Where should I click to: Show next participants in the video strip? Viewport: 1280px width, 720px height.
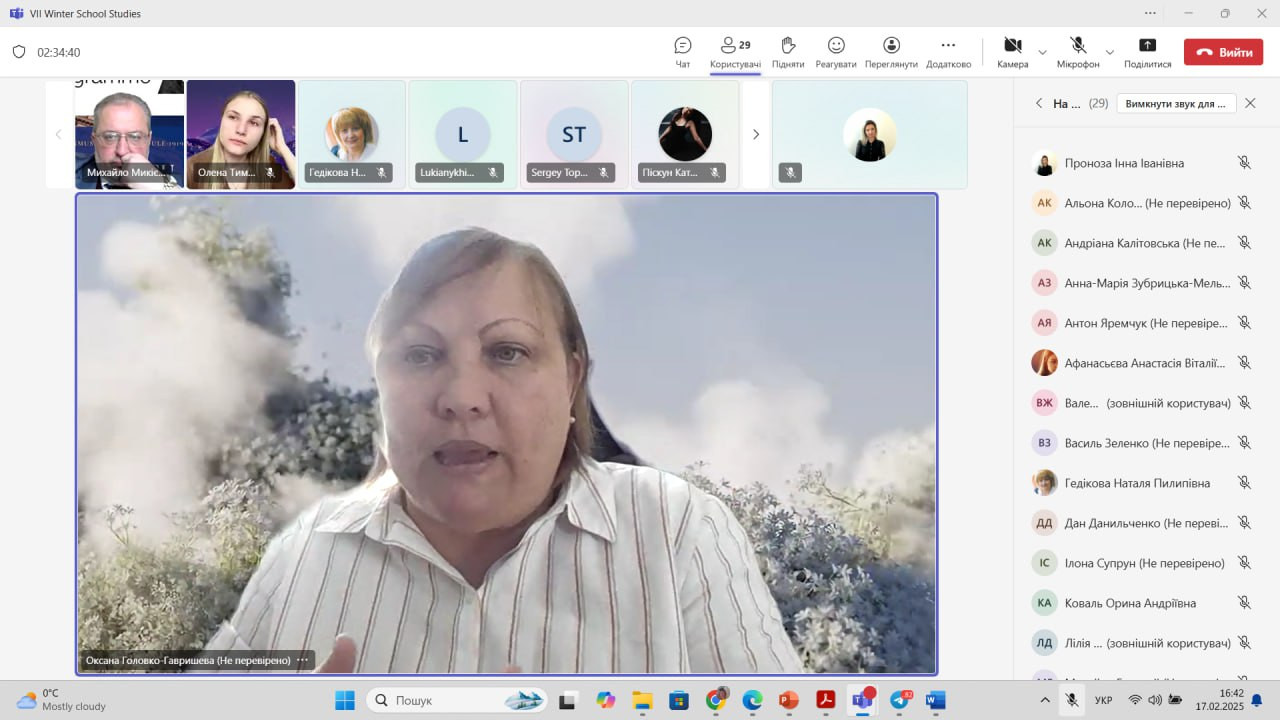click(755, 134)
